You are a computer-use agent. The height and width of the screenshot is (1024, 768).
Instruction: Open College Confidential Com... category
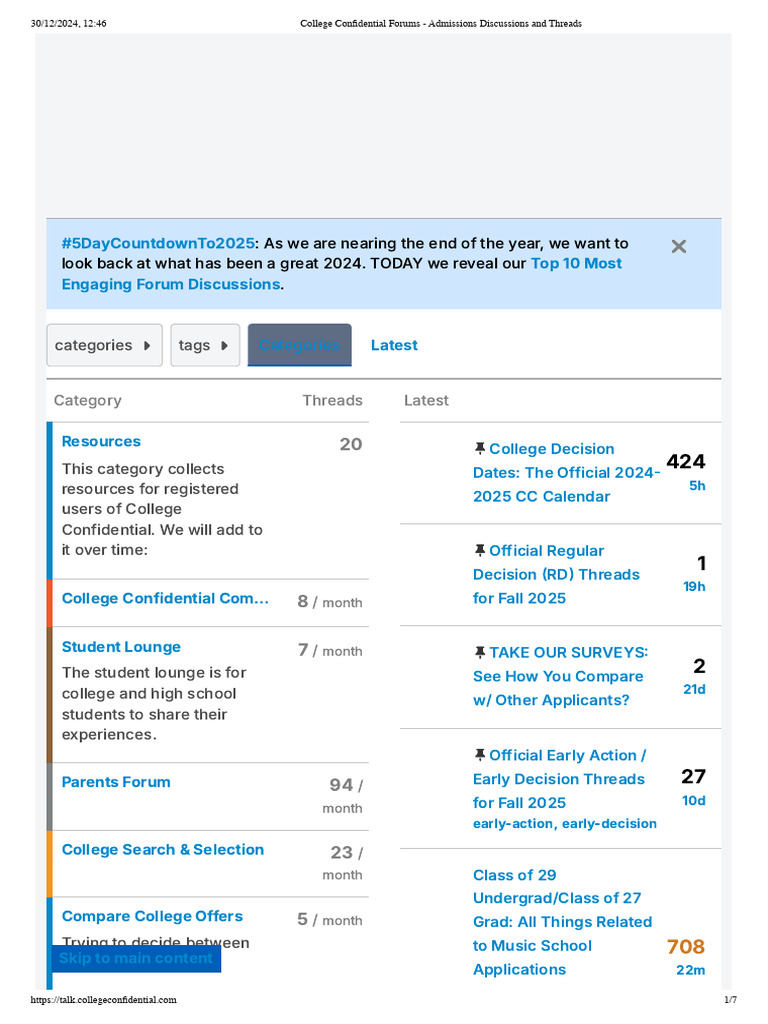[x=165, y=598]
